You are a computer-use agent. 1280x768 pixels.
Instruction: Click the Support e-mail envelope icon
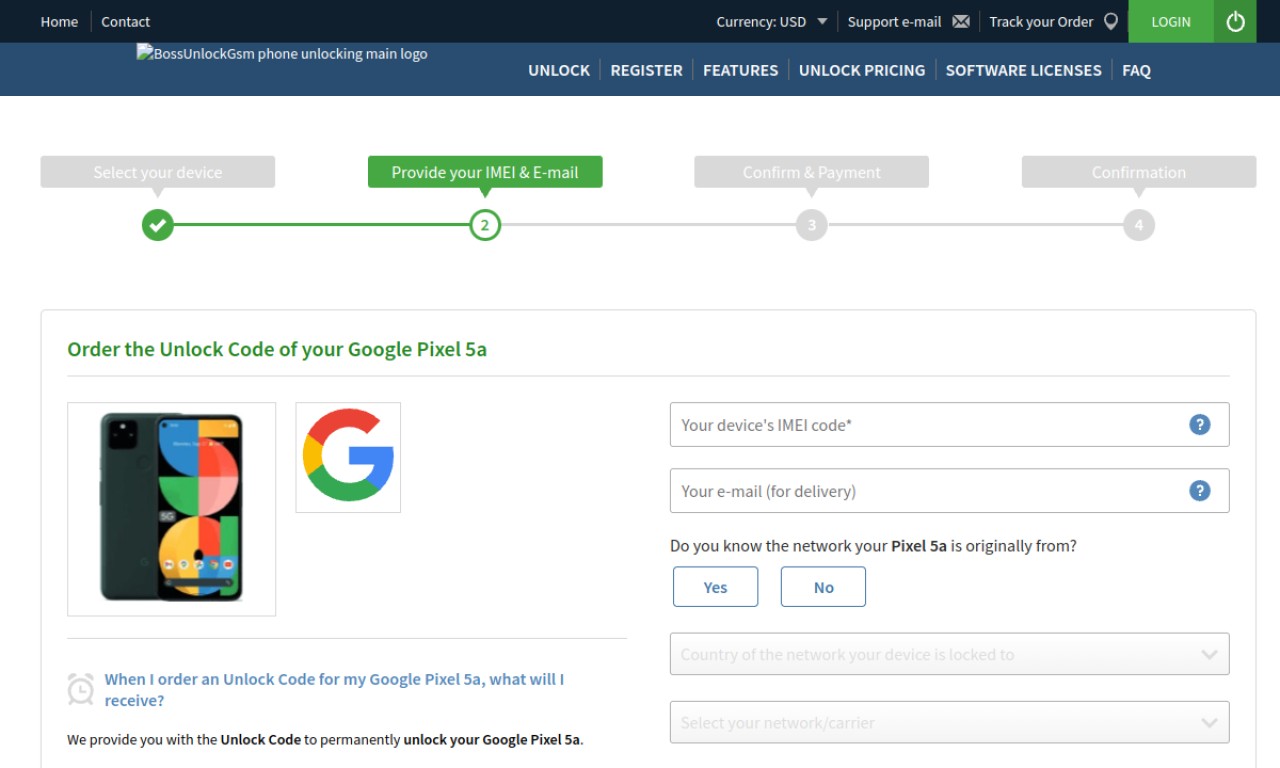point(961,21)
